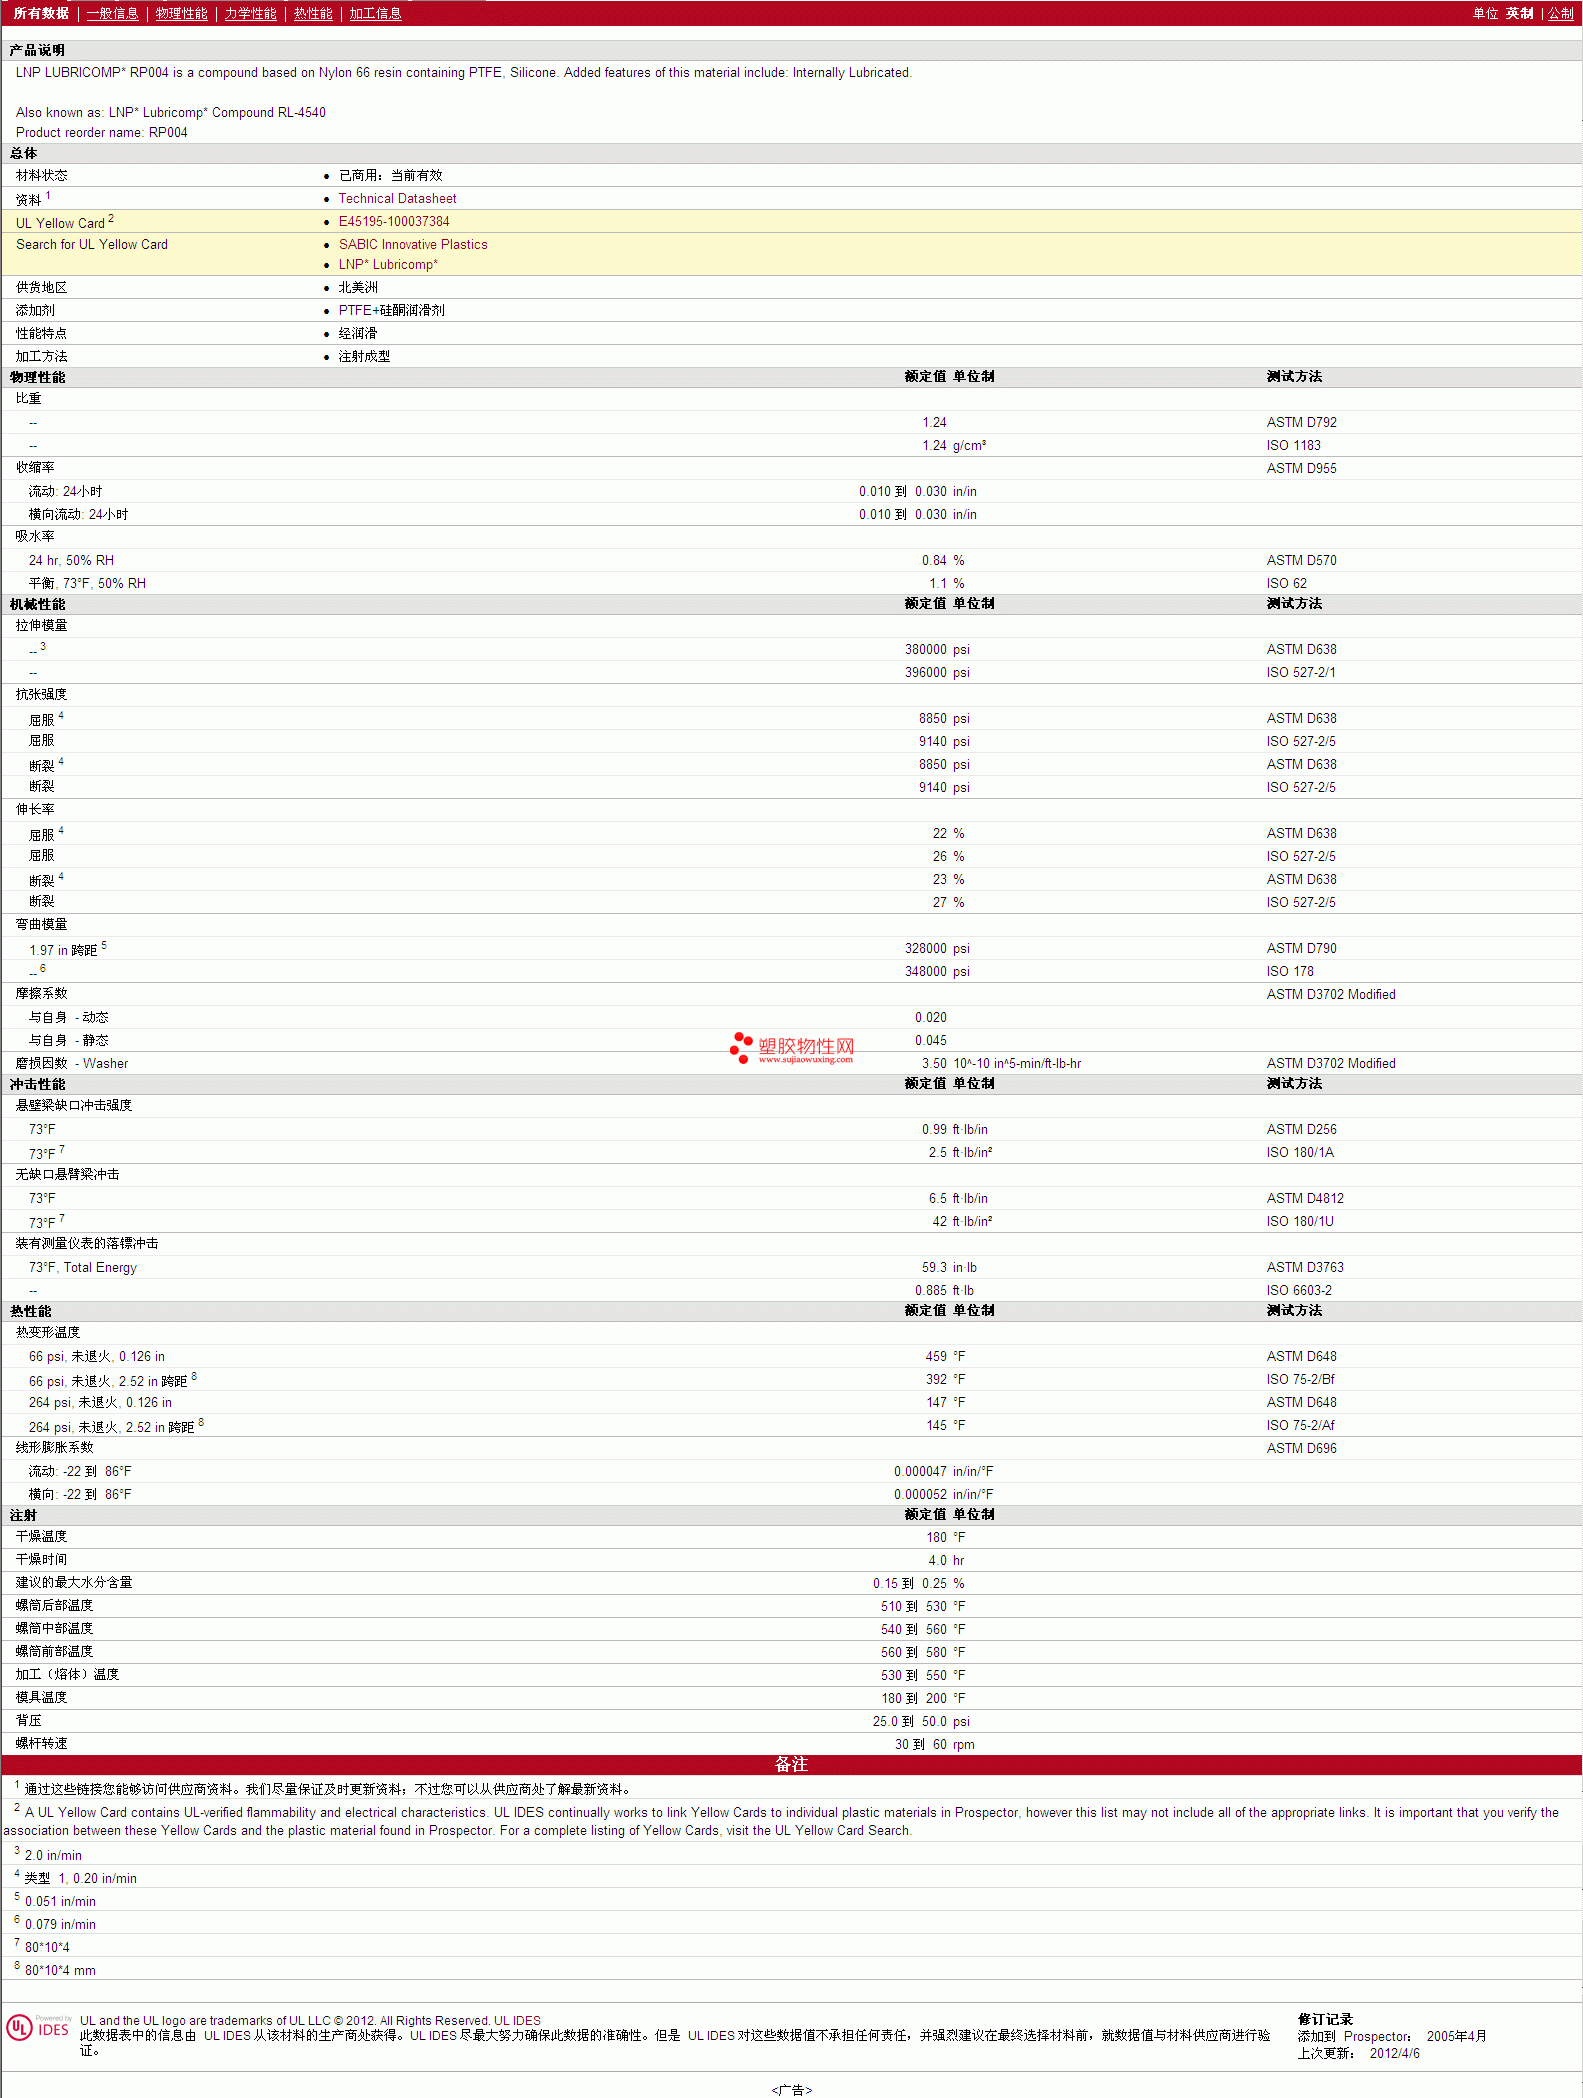Click the 总体 section header

pyautogui.click(x=23, y=154)
